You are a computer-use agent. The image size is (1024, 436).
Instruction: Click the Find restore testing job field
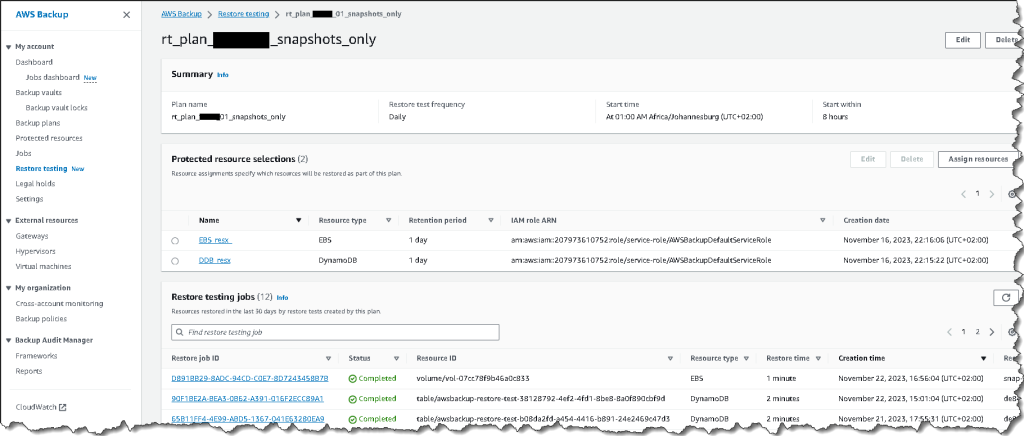pyautogui.click(x=335, y=332)
